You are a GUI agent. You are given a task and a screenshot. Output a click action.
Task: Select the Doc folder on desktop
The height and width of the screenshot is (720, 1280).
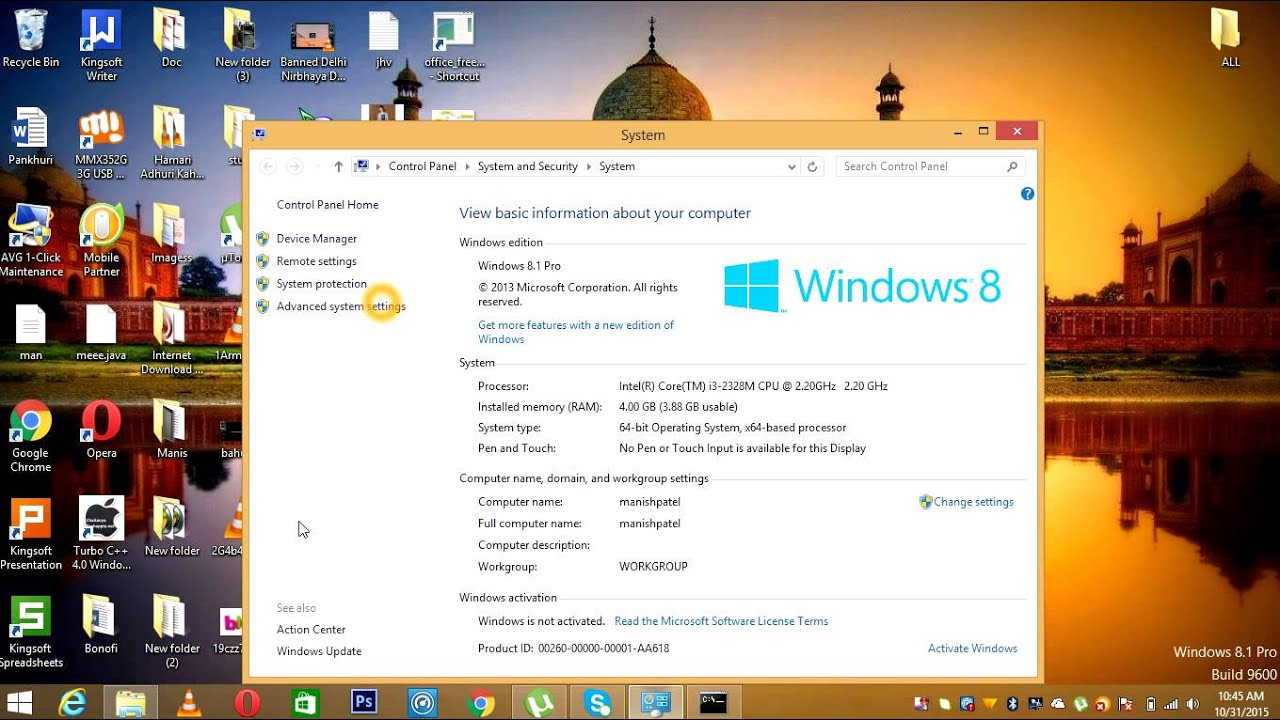[171, 39]
